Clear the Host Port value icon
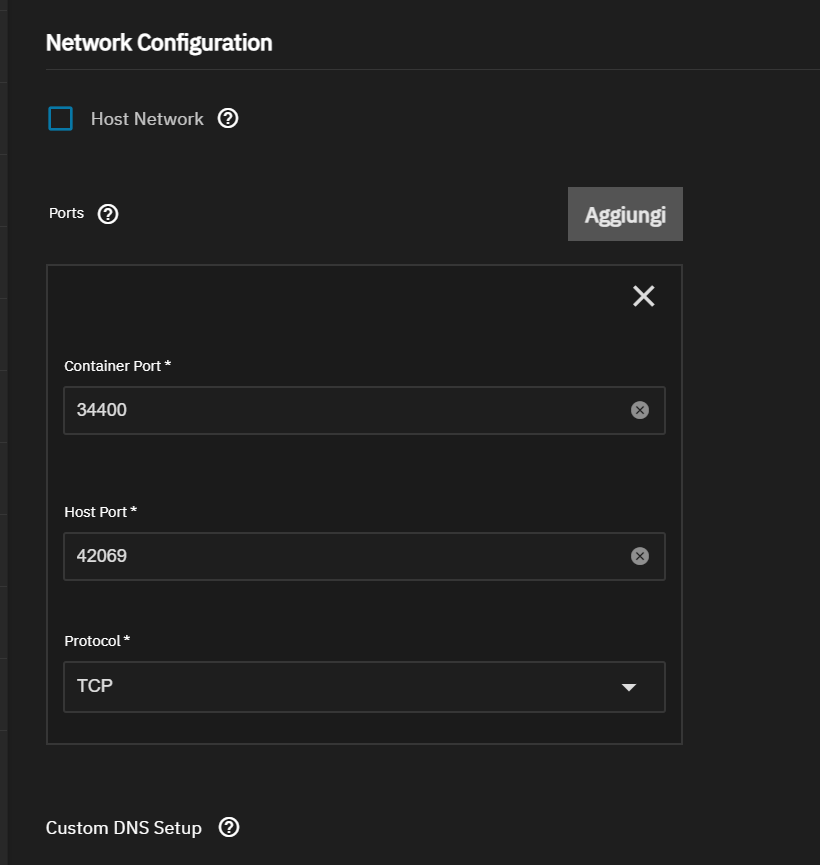 click(640, 556)
